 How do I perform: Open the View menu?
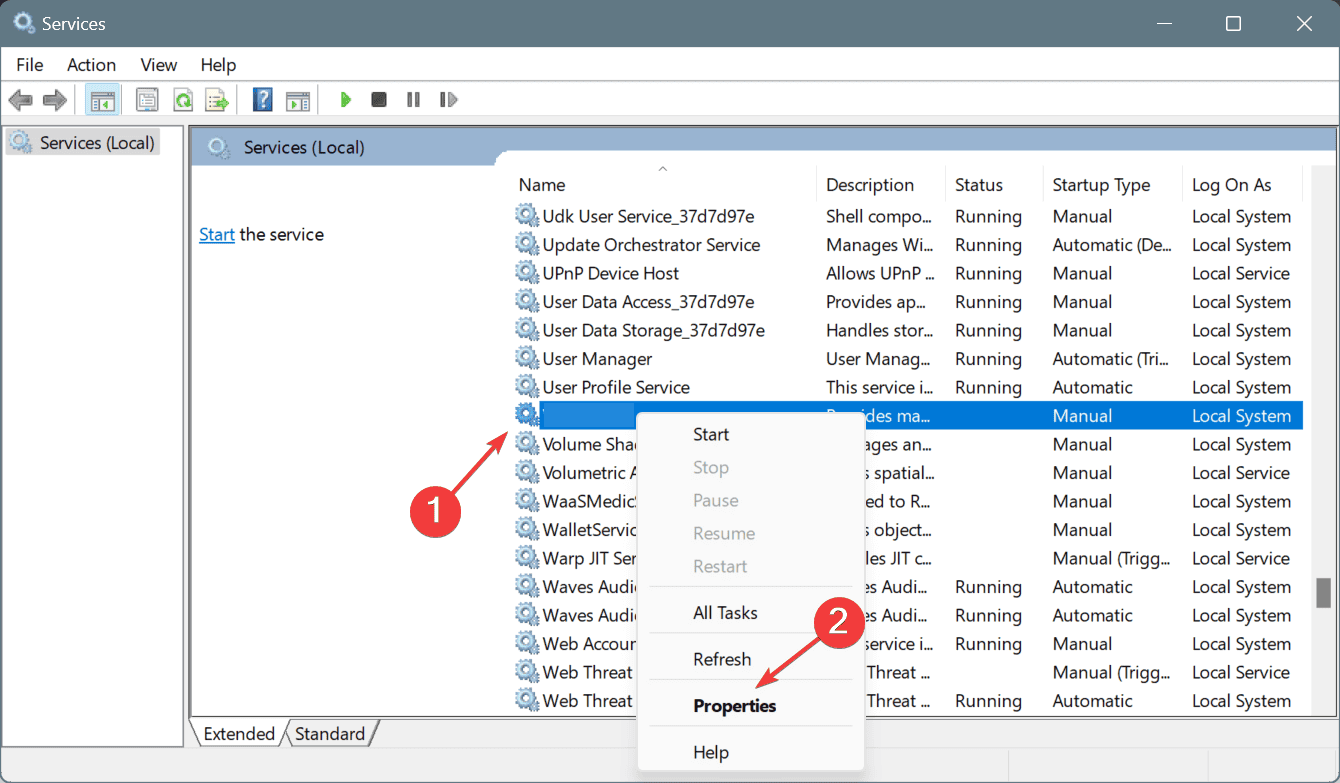tap(159, 64)
